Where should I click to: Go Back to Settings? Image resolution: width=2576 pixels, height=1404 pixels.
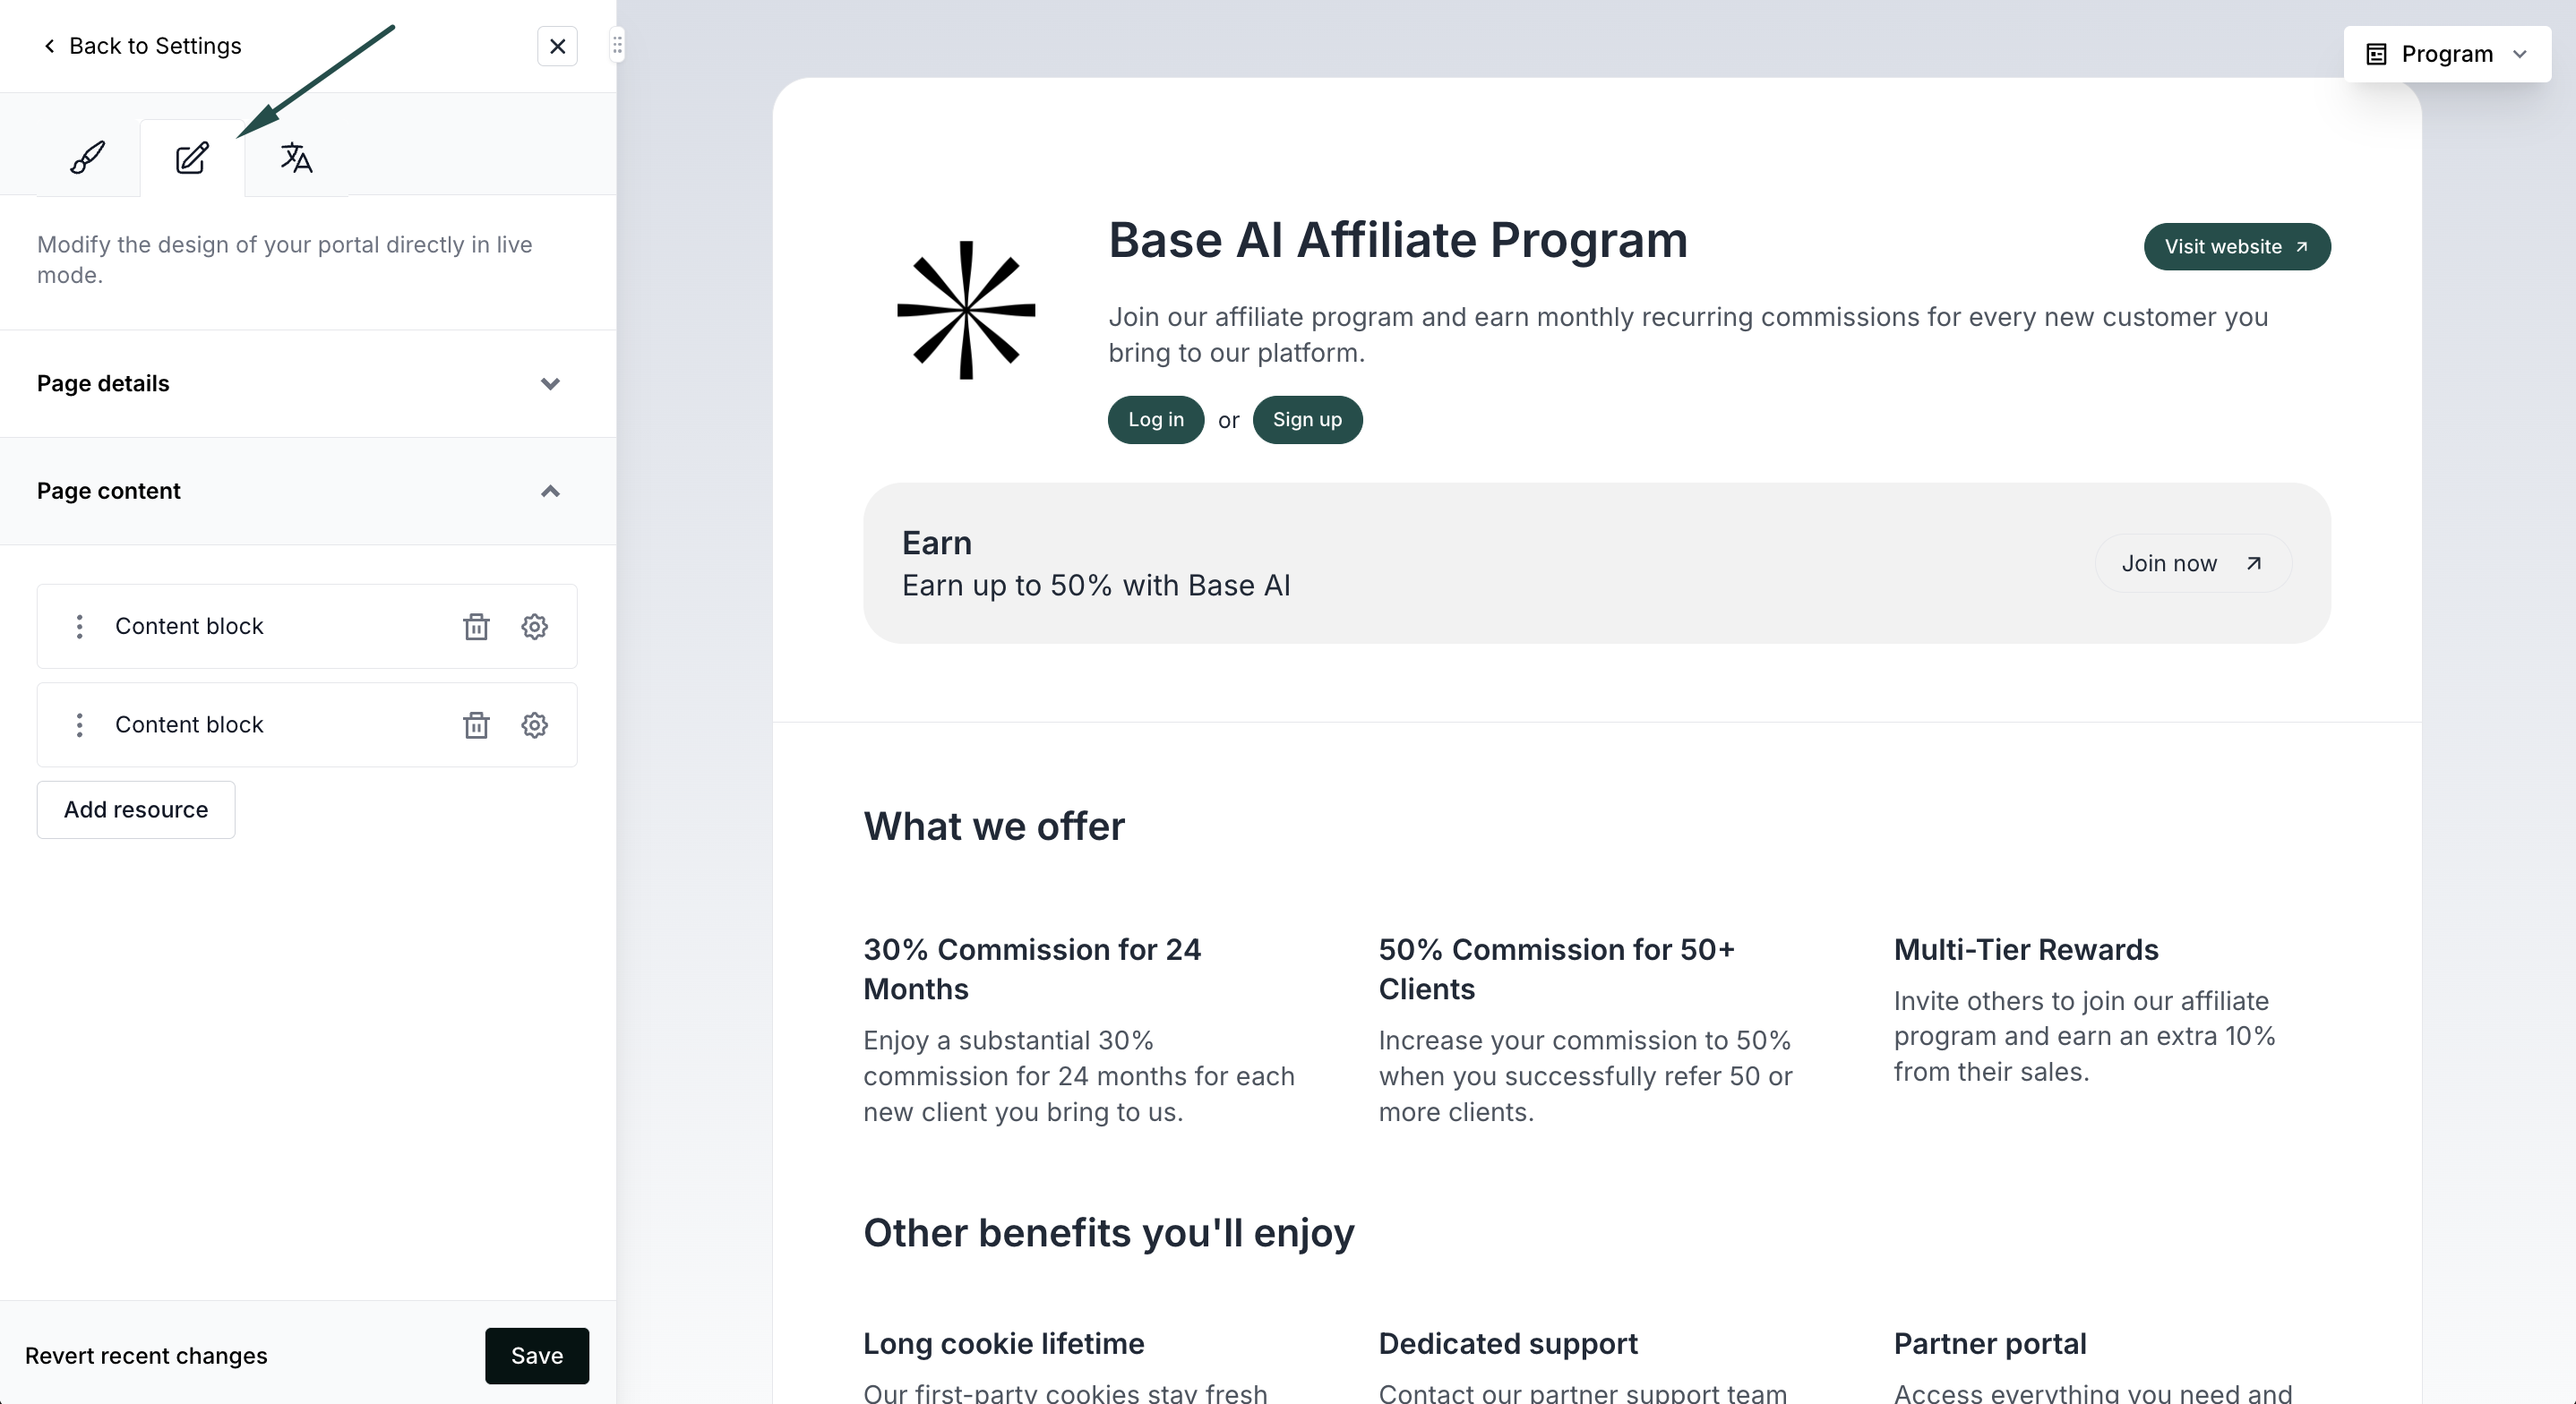(142, 46)
